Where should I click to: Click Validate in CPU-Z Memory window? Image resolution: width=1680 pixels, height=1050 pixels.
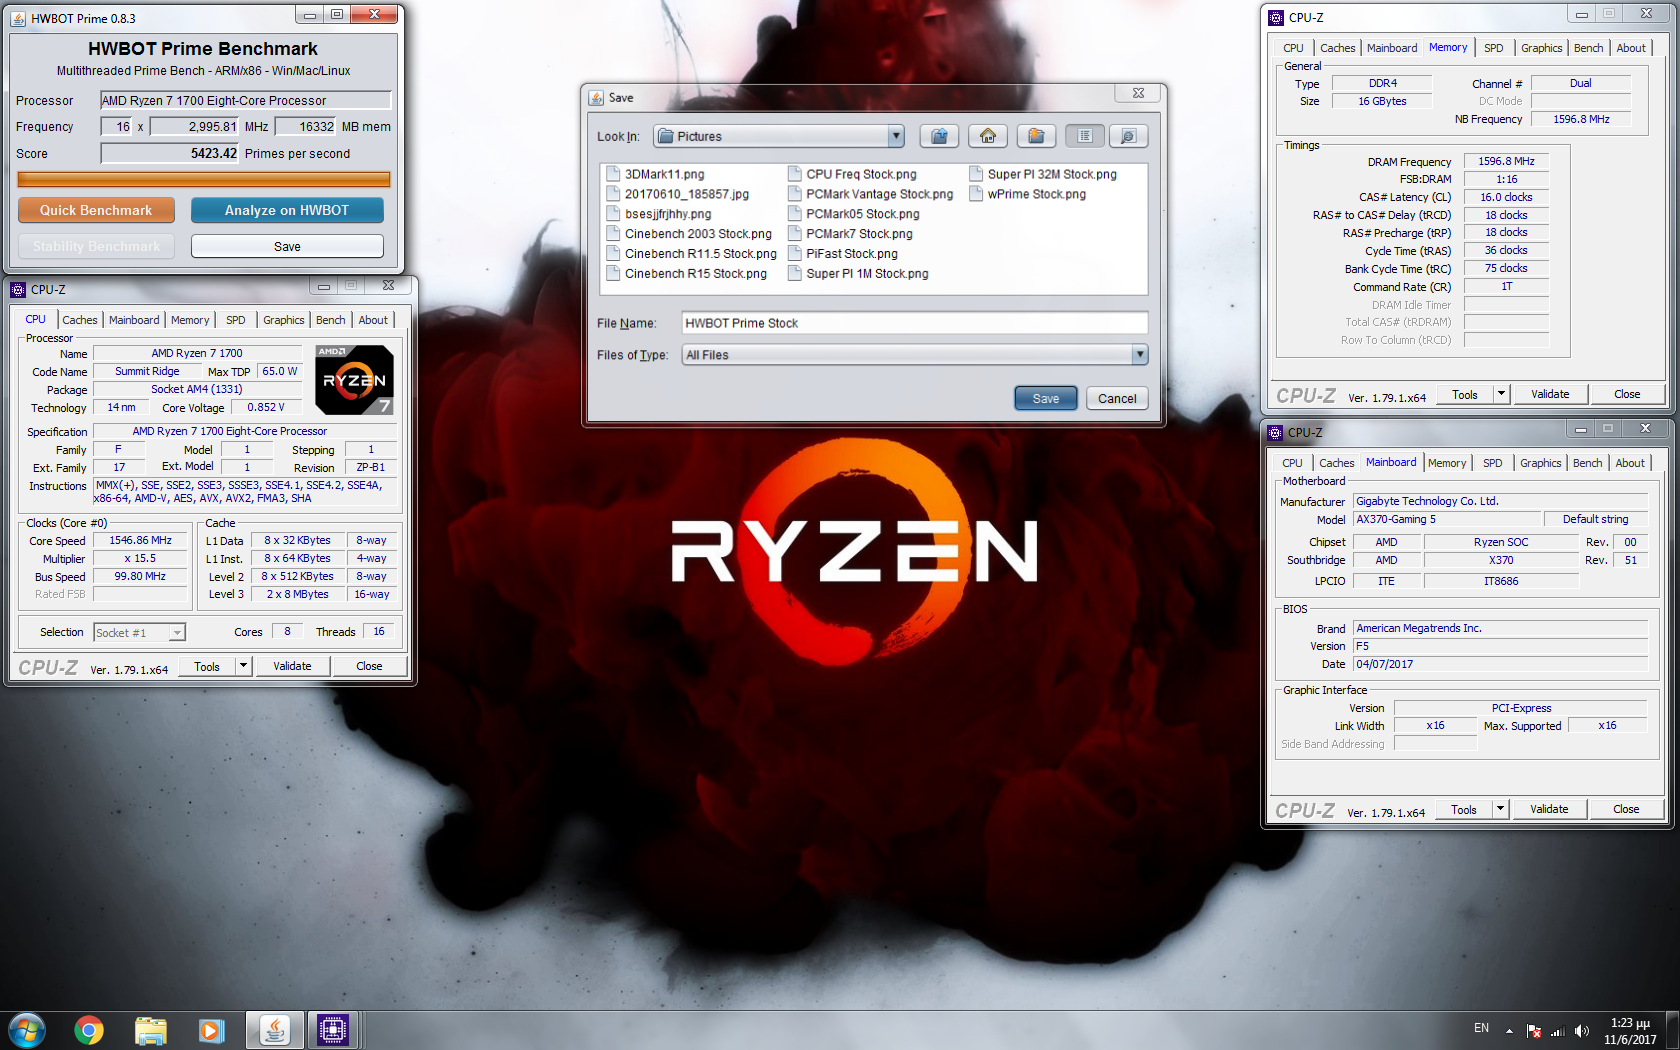(1550, 394)
